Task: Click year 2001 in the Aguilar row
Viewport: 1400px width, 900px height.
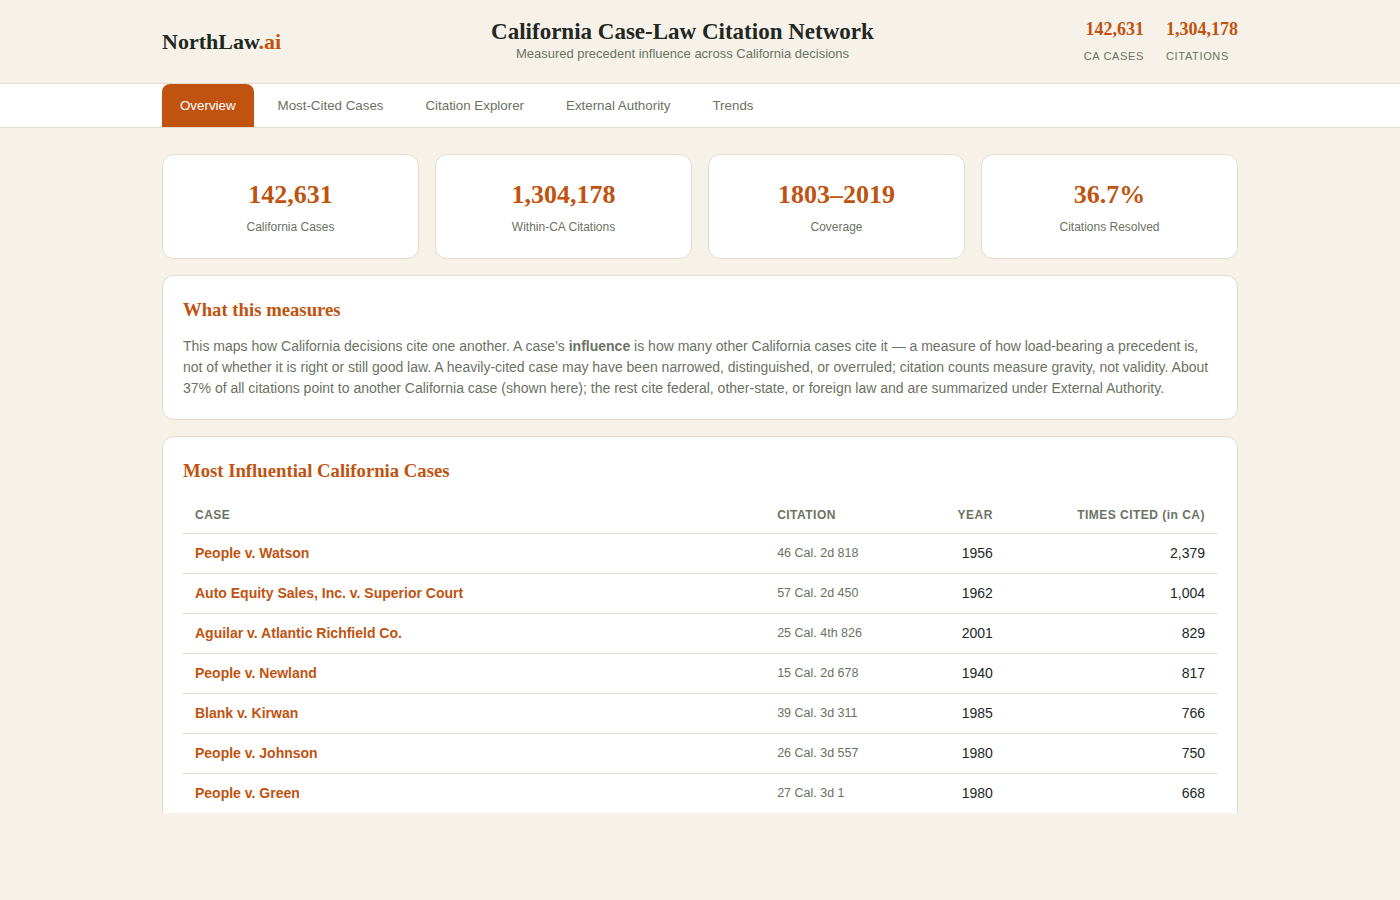Action: (977, 633)
